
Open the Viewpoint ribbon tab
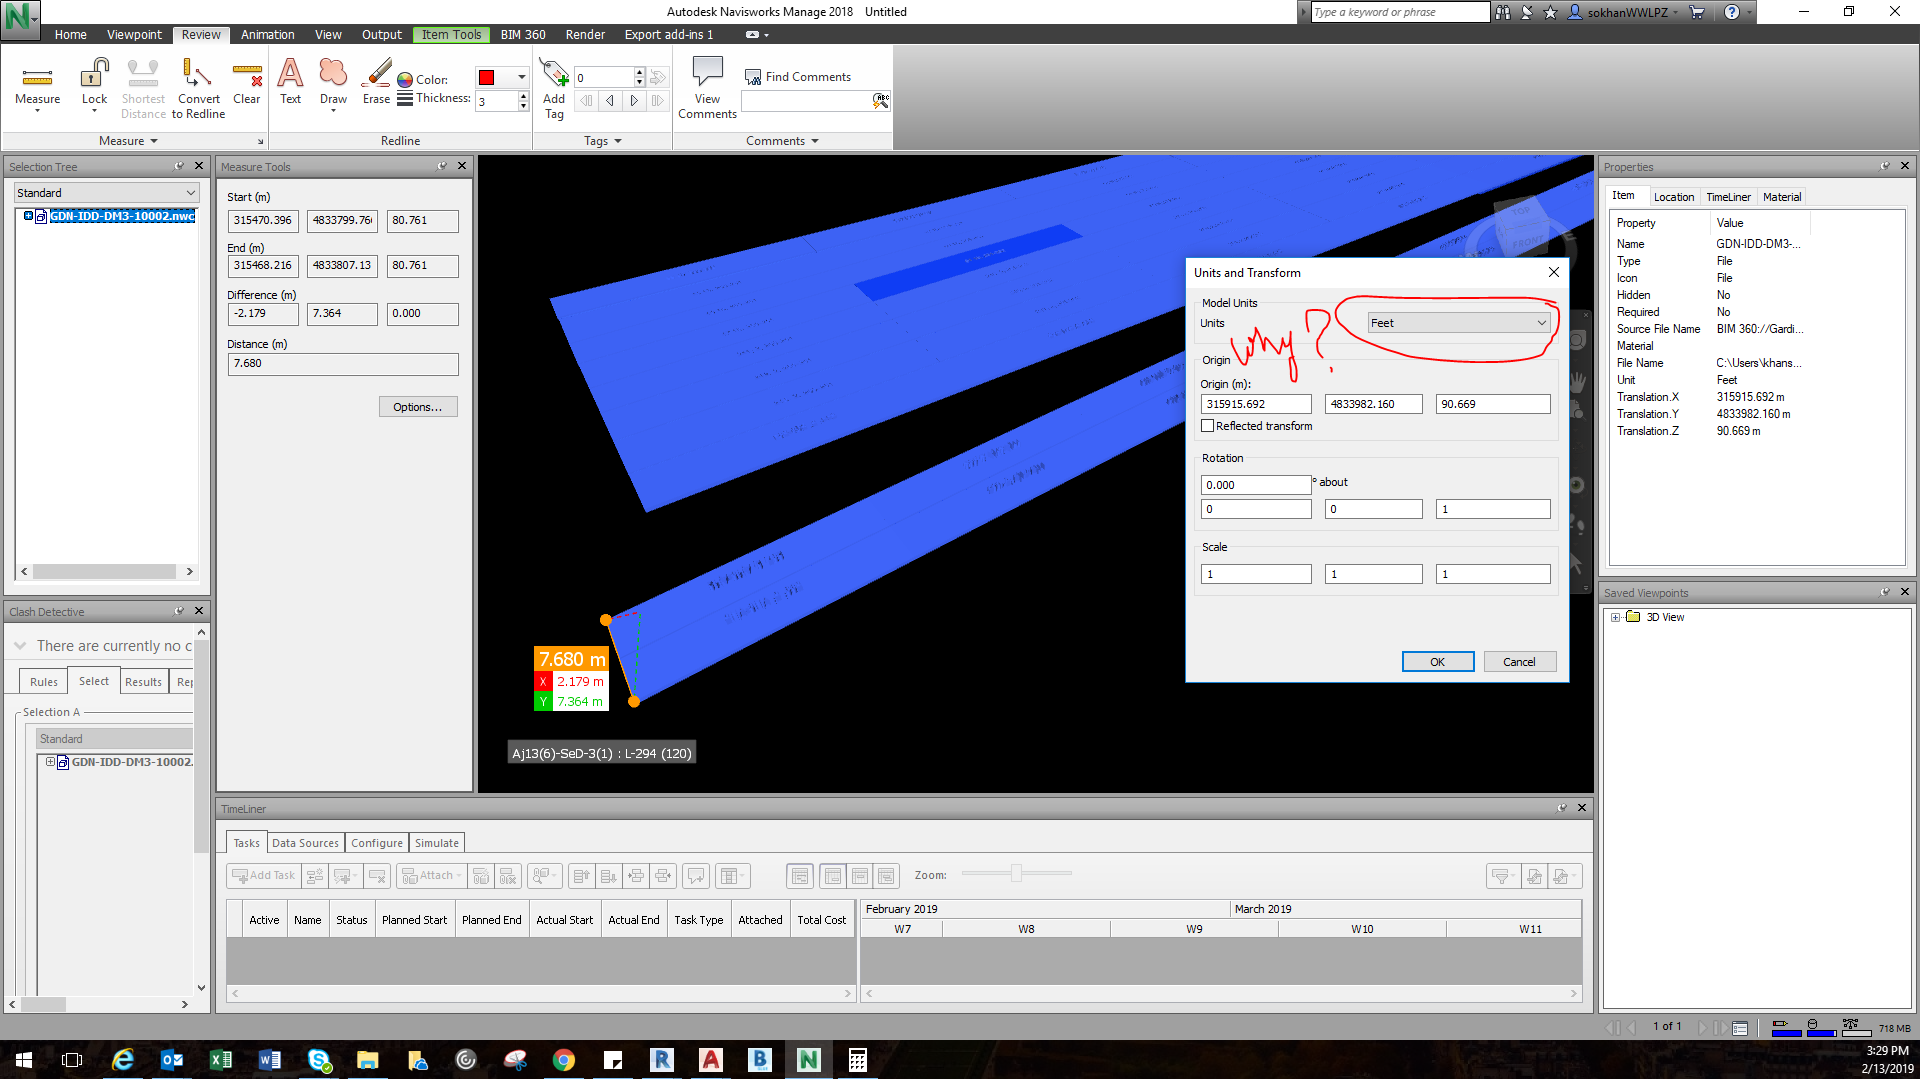(134, 35)
